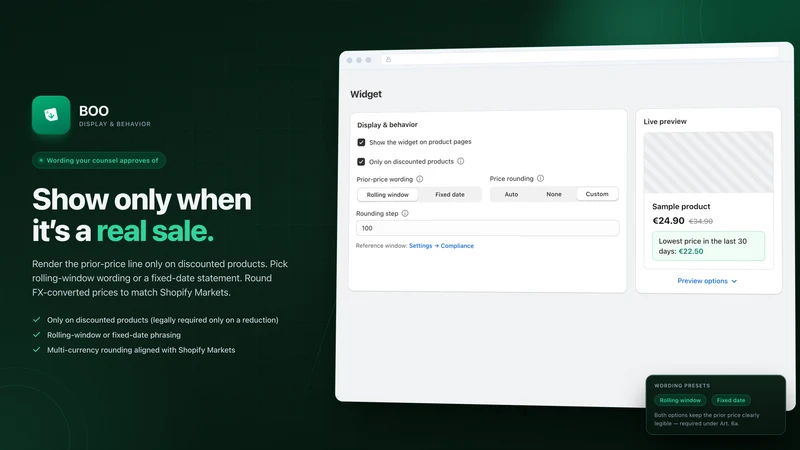Click the info icon beside Prior-price wording
Viewport: 800px width, 450px height.
[x=419, y=179]
